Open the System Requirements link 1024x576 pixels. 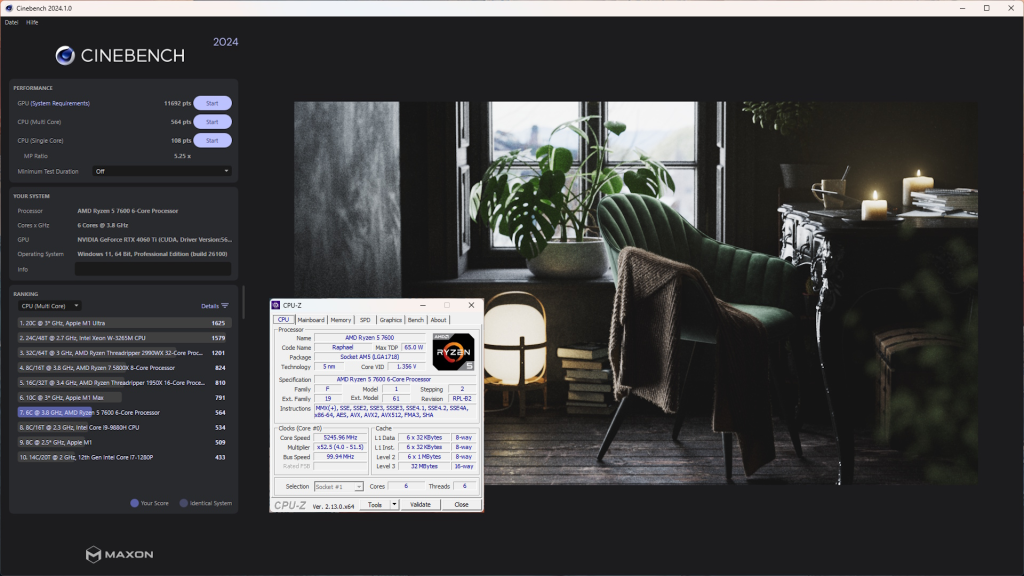click(62, 103)
